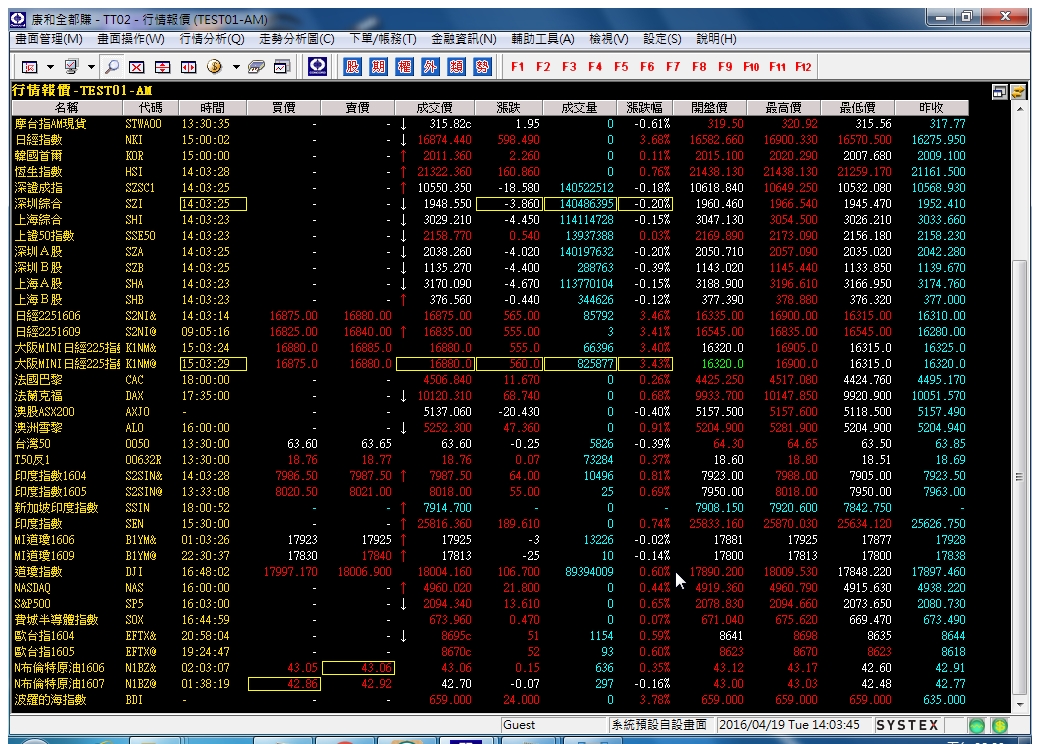Click the blue 外 foreign category button
Screen dimensions: 1040x744
pos(430,66)
